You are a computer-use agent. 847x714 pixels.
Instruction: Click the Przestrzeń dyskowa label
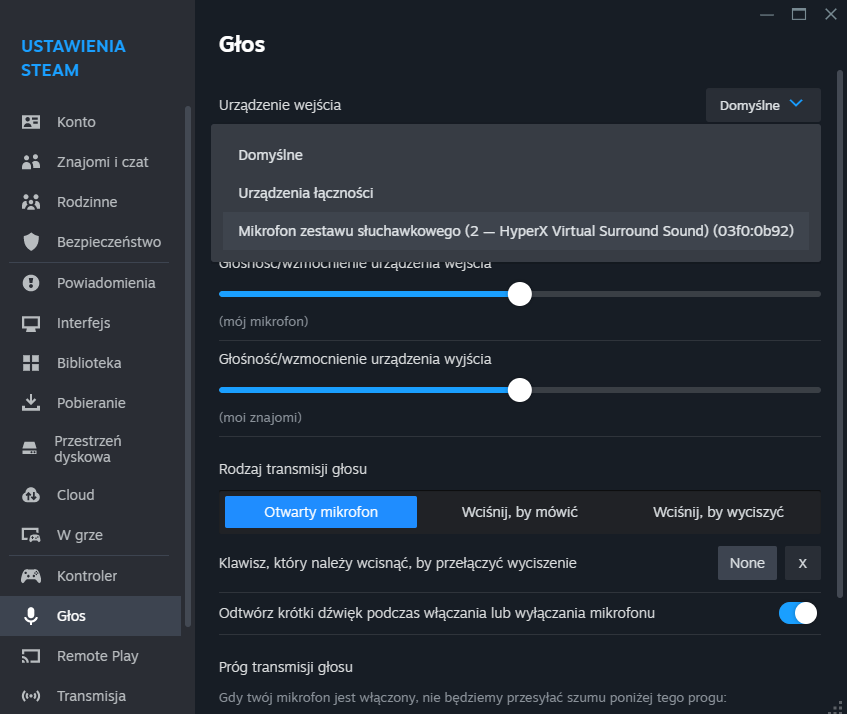[x=88, y=449]
